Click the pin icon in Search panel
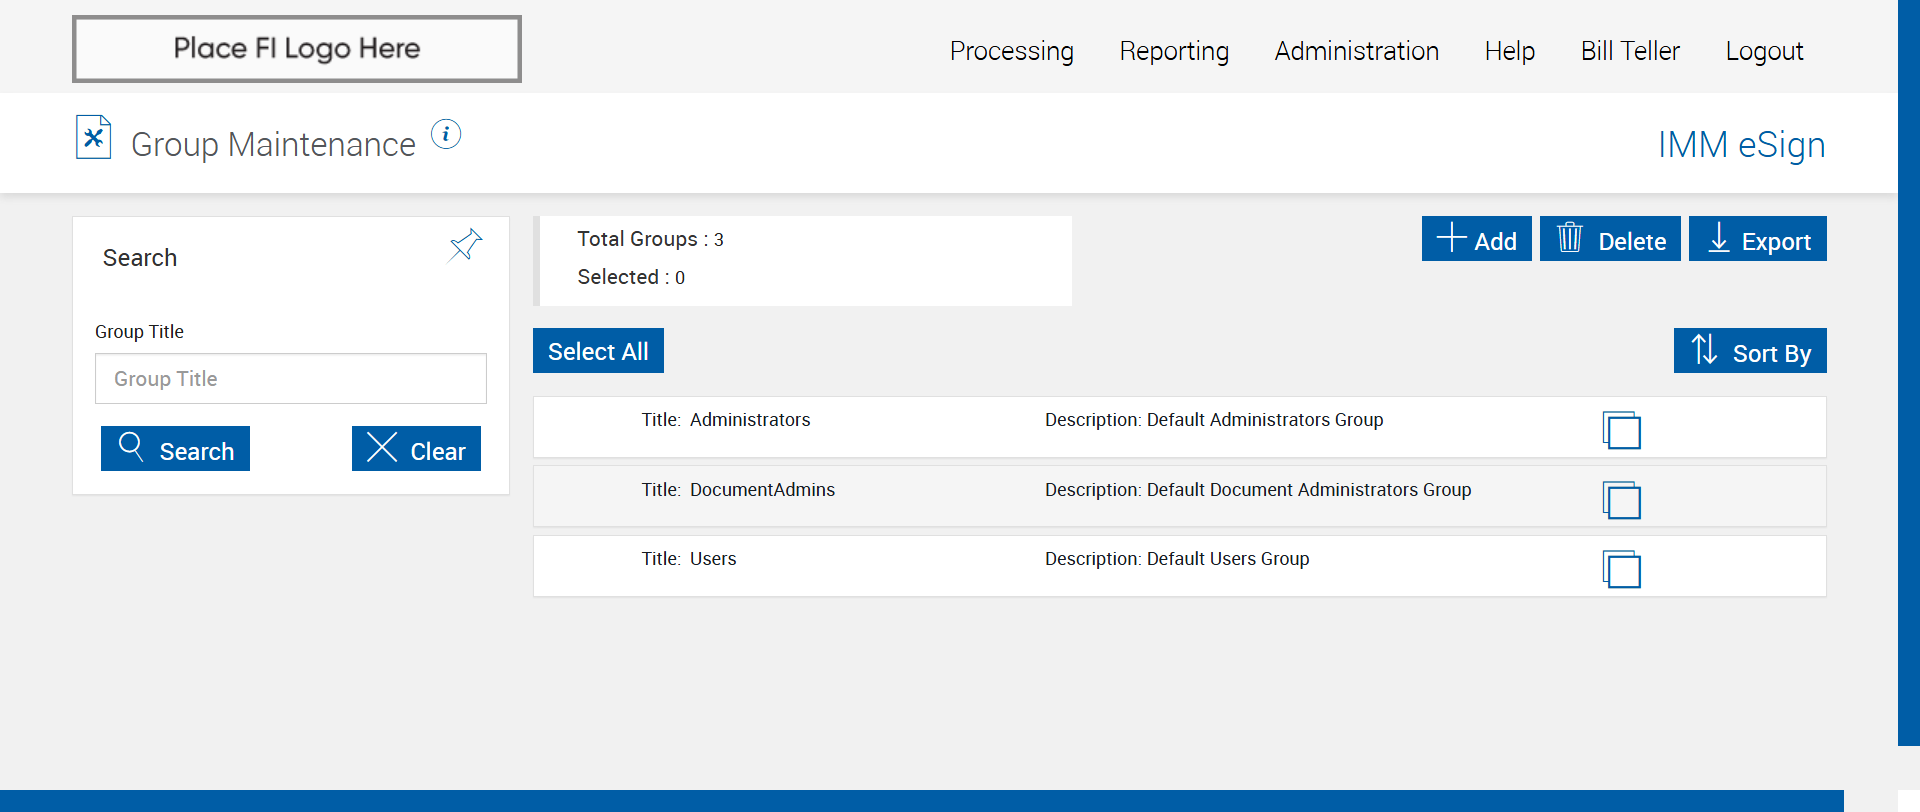Image resolution: width=1920 pixels, height=812 pixels. (x=465, y=245)
